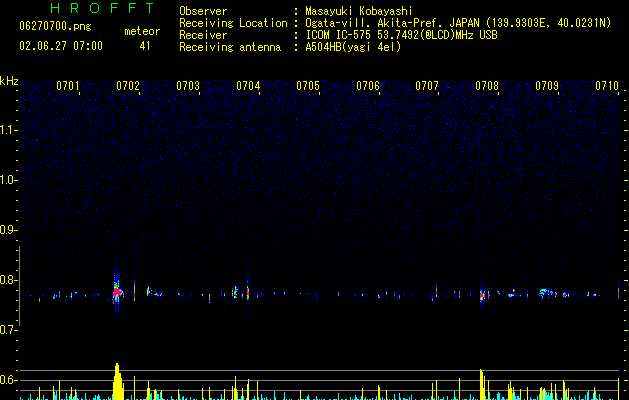Click the 1.1 frequency axis label
Viewport: 629px width, 400px height.
(8, 130)
